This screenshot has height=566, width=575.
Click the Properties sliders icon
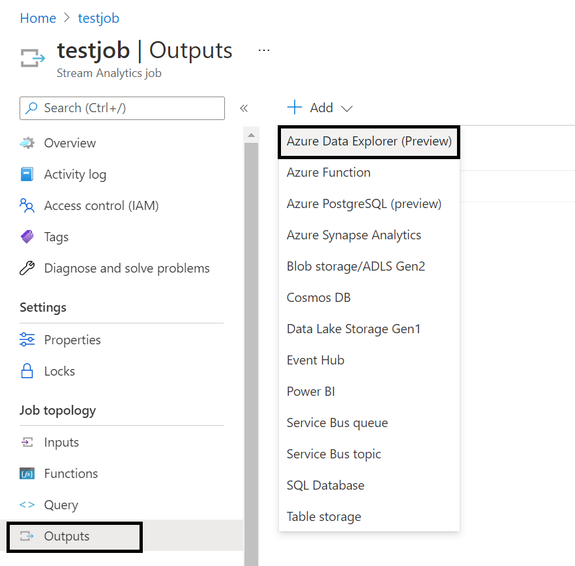[27, 340]
